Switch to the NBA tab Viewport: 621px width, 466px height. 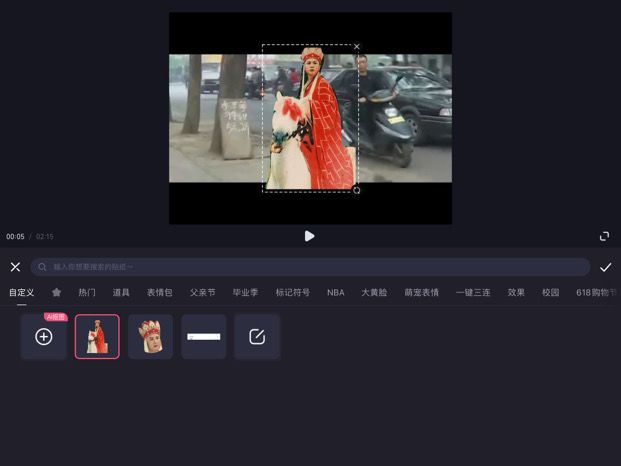point(335,293)
